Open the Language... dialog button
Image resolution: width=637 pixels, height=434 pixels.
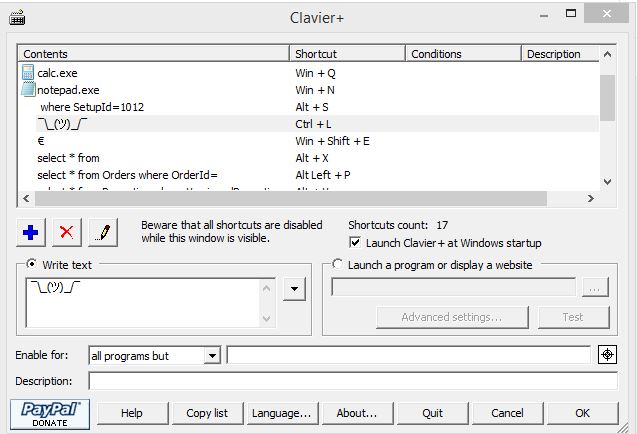(282, 413)
